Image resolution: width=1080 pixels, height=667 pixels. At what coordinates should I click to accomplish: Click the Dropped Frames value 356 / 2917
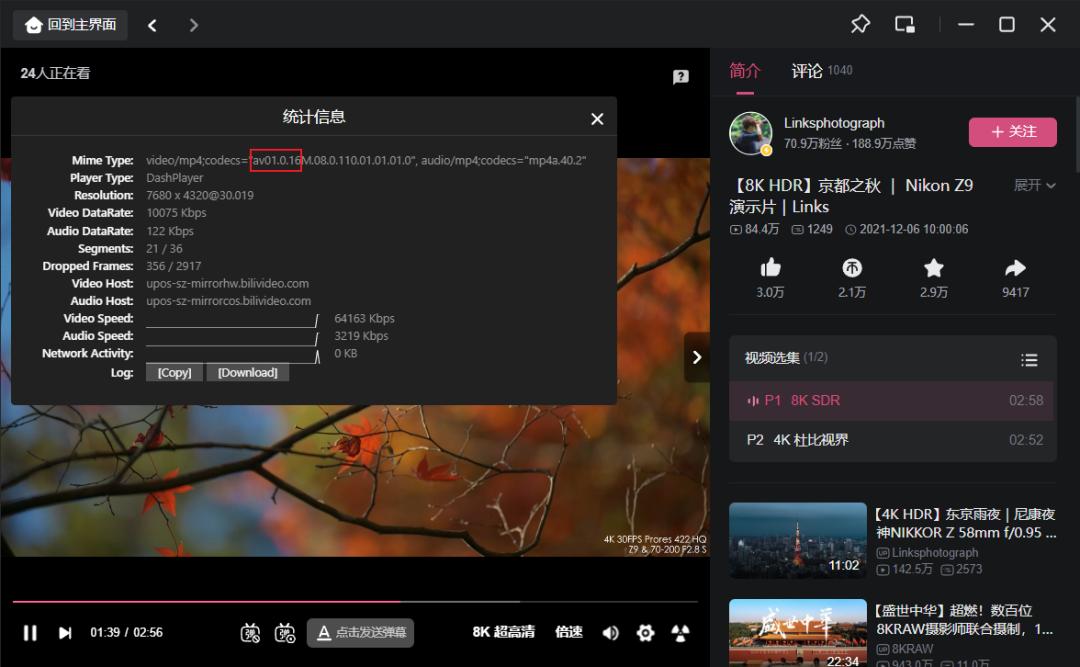[174, 266]
